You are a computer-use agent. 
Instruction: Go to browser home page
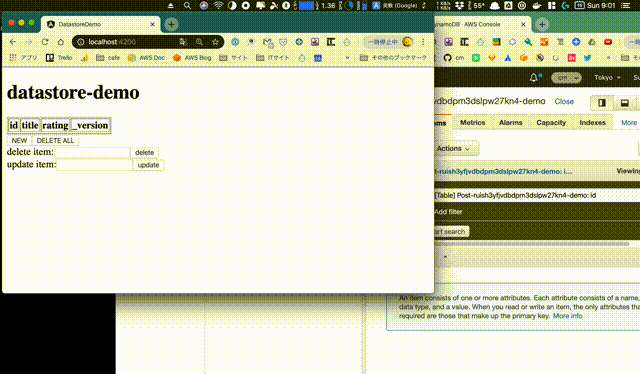(61, 42)
